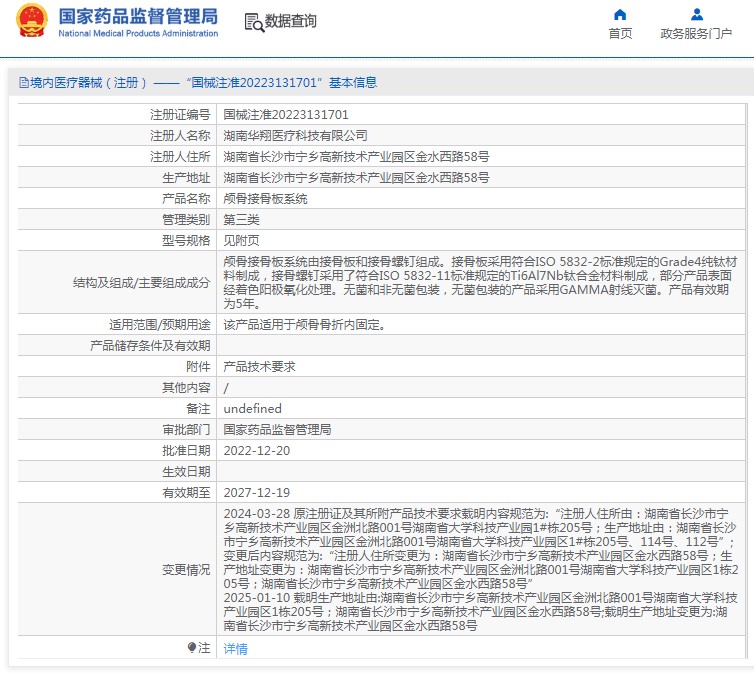
Task: Click the 注册人住所 address value
Action: coord(356,157)
